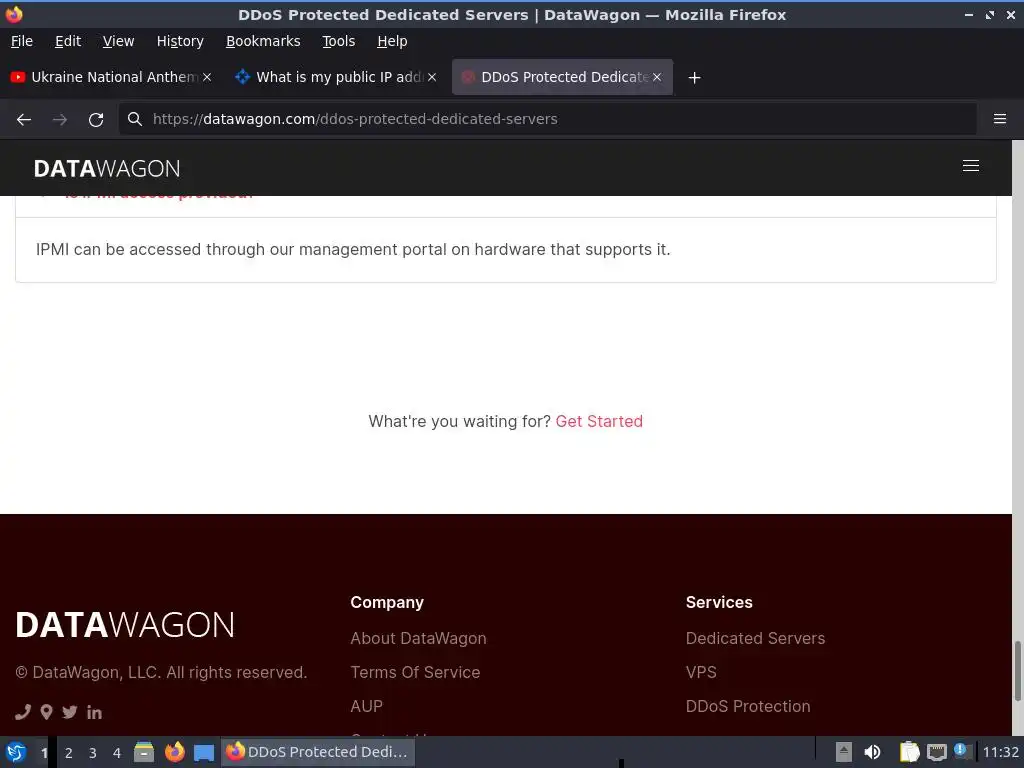
Task: Close the Ukraine National Anthem tab
Action: pos(206,77)
